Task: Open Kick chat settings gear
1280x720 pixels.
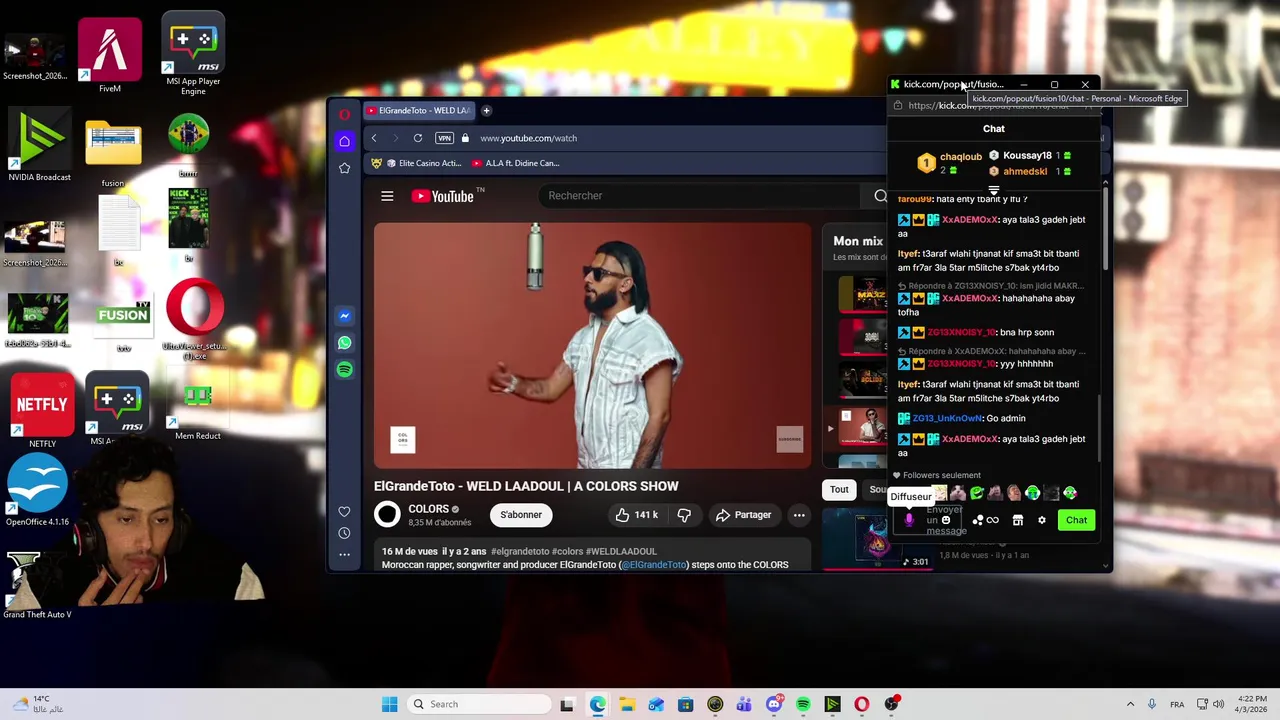Action: click(1041, 520)
